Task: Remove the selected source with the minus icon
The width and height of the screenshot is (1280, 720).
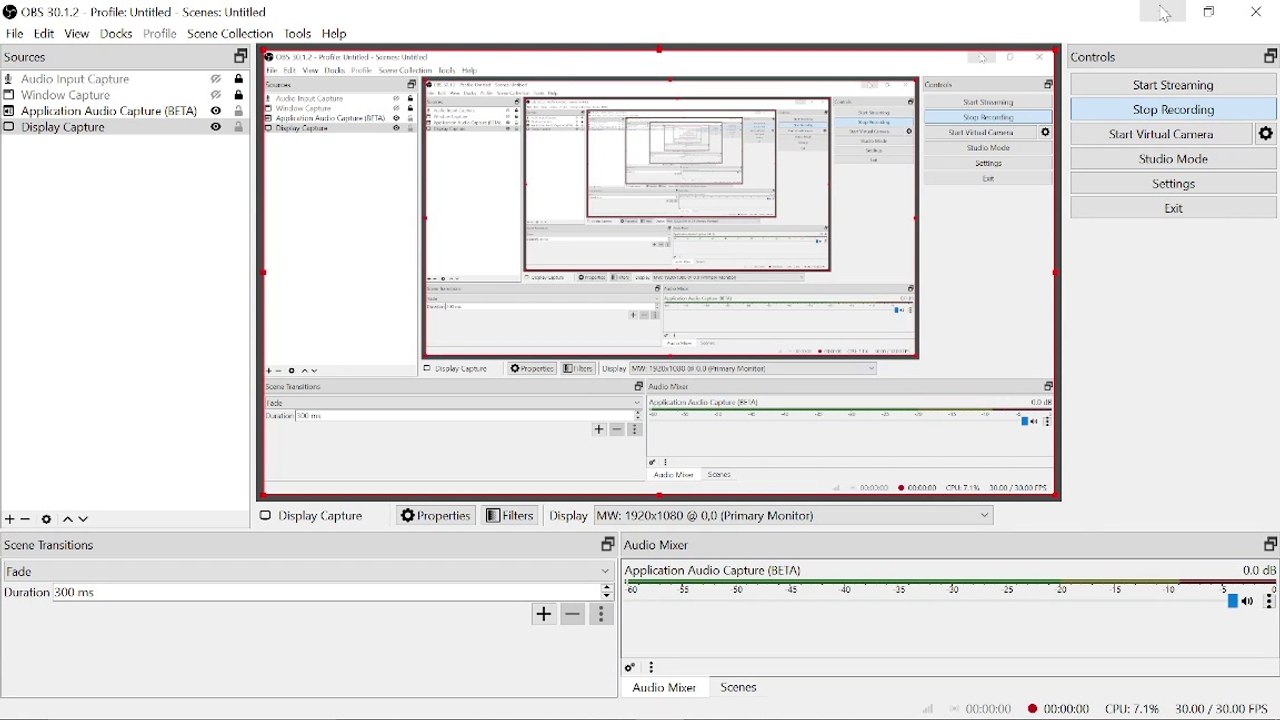Action: point(26,520)
